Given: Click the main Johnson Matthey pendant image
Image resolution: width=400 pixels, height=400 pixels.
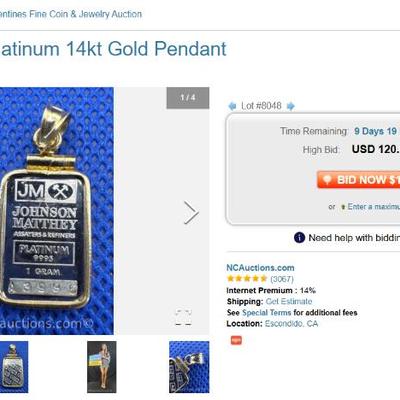Looking at the screenshot, I should pos(57,211).
